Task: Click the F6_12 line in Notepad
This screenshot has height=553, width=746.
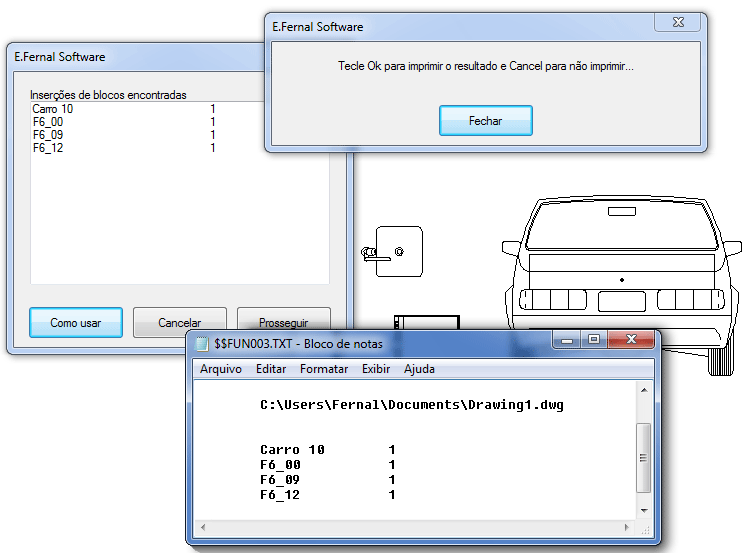Action: pos(328,495)
